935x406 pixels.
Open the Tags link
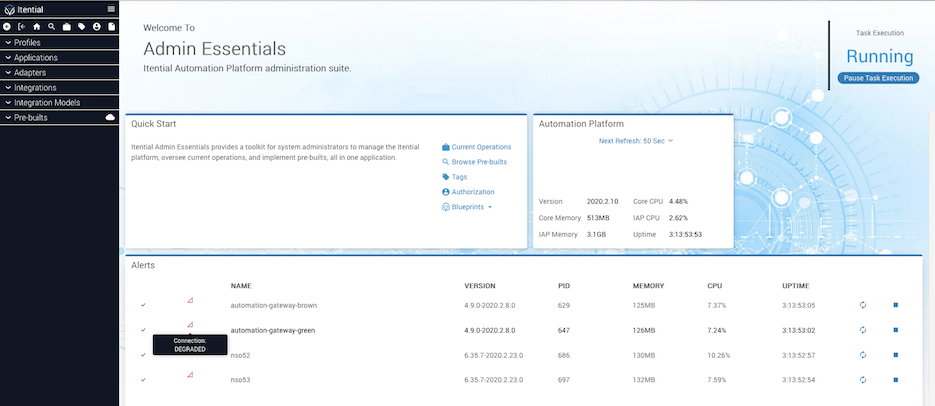[459, 177]
